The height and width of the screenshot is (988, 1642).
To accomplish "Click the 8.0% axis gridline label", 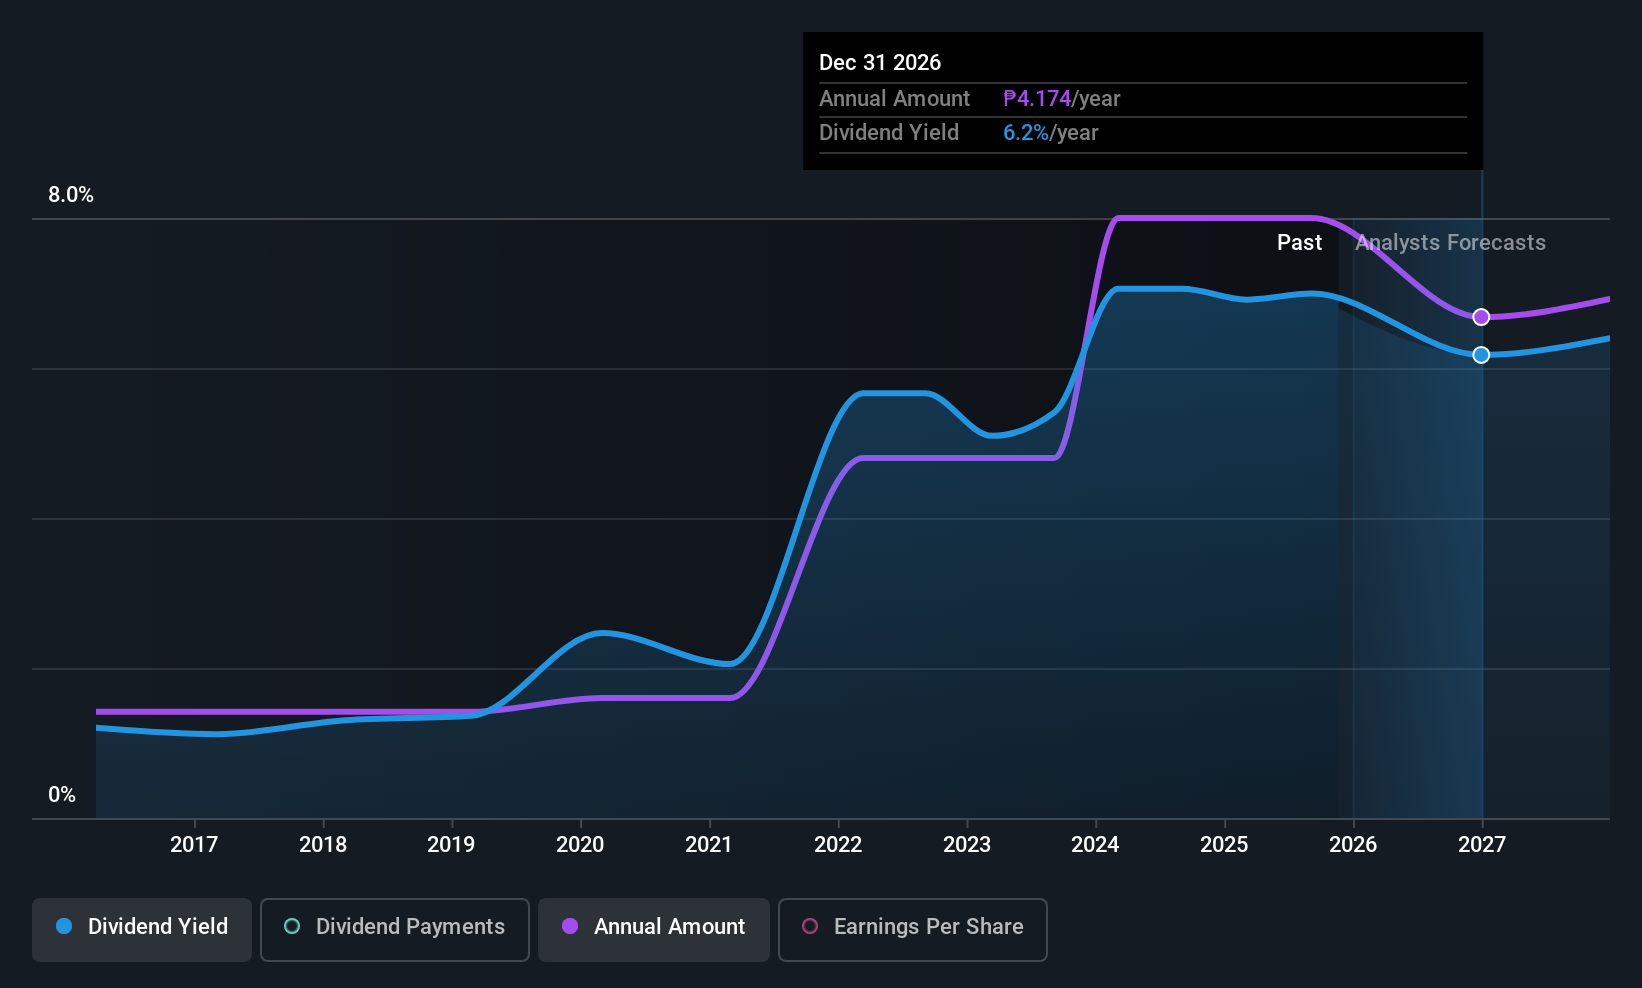I will pos(70,195).
